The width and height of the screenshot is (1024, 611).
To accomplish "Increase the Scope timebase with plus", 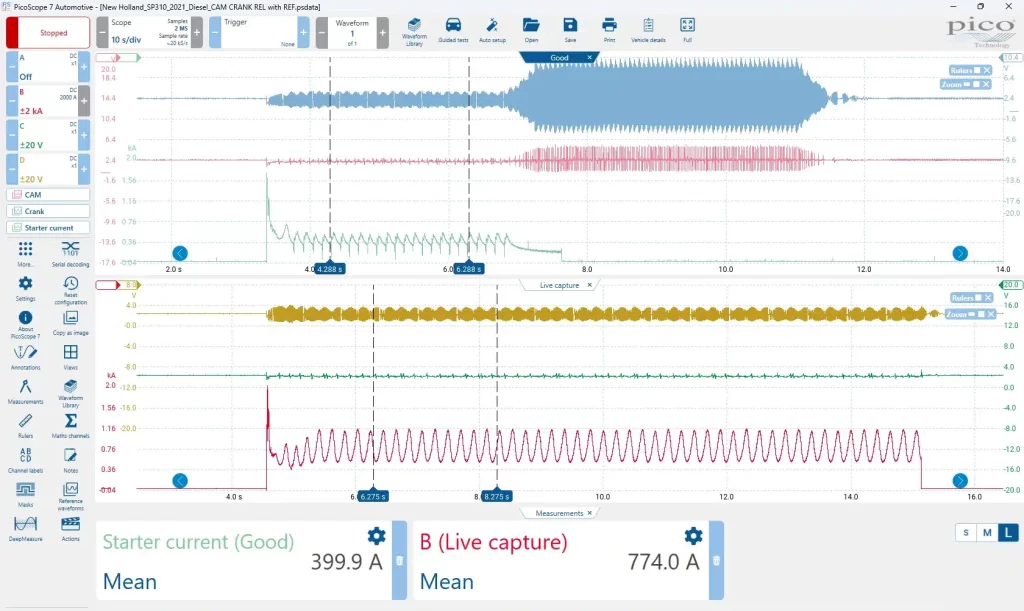I will [196, 32].
